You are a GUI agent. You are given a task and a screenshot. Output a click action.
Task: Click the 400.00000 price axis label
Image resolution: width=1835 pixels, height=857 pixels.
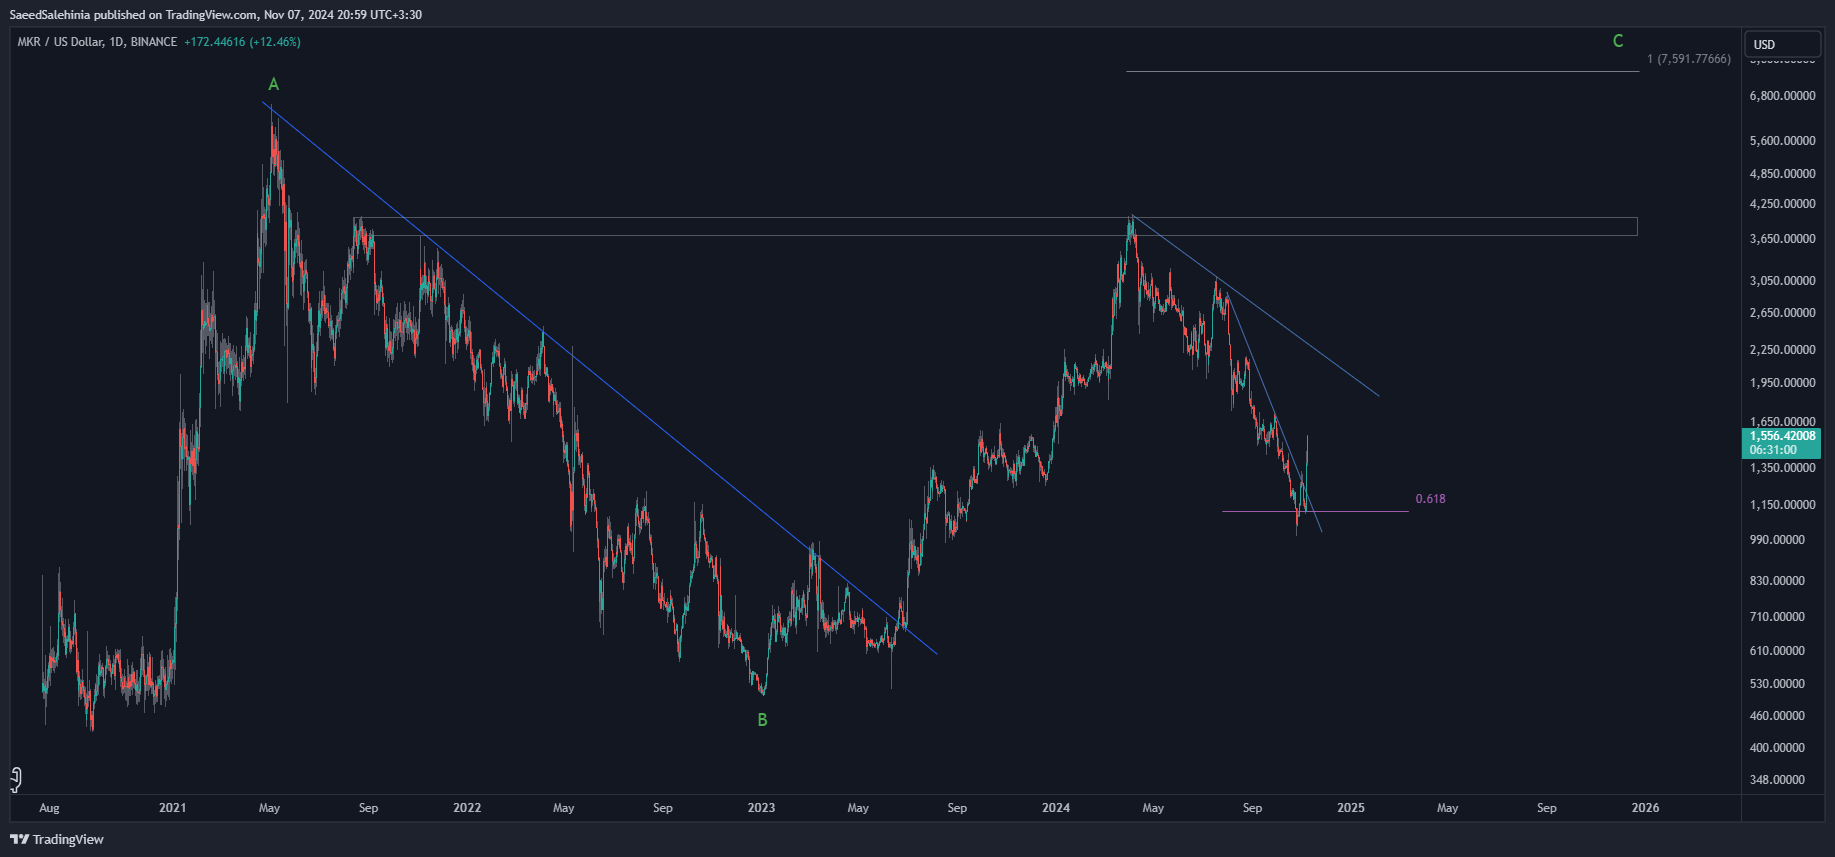(x=1777, y=748)
